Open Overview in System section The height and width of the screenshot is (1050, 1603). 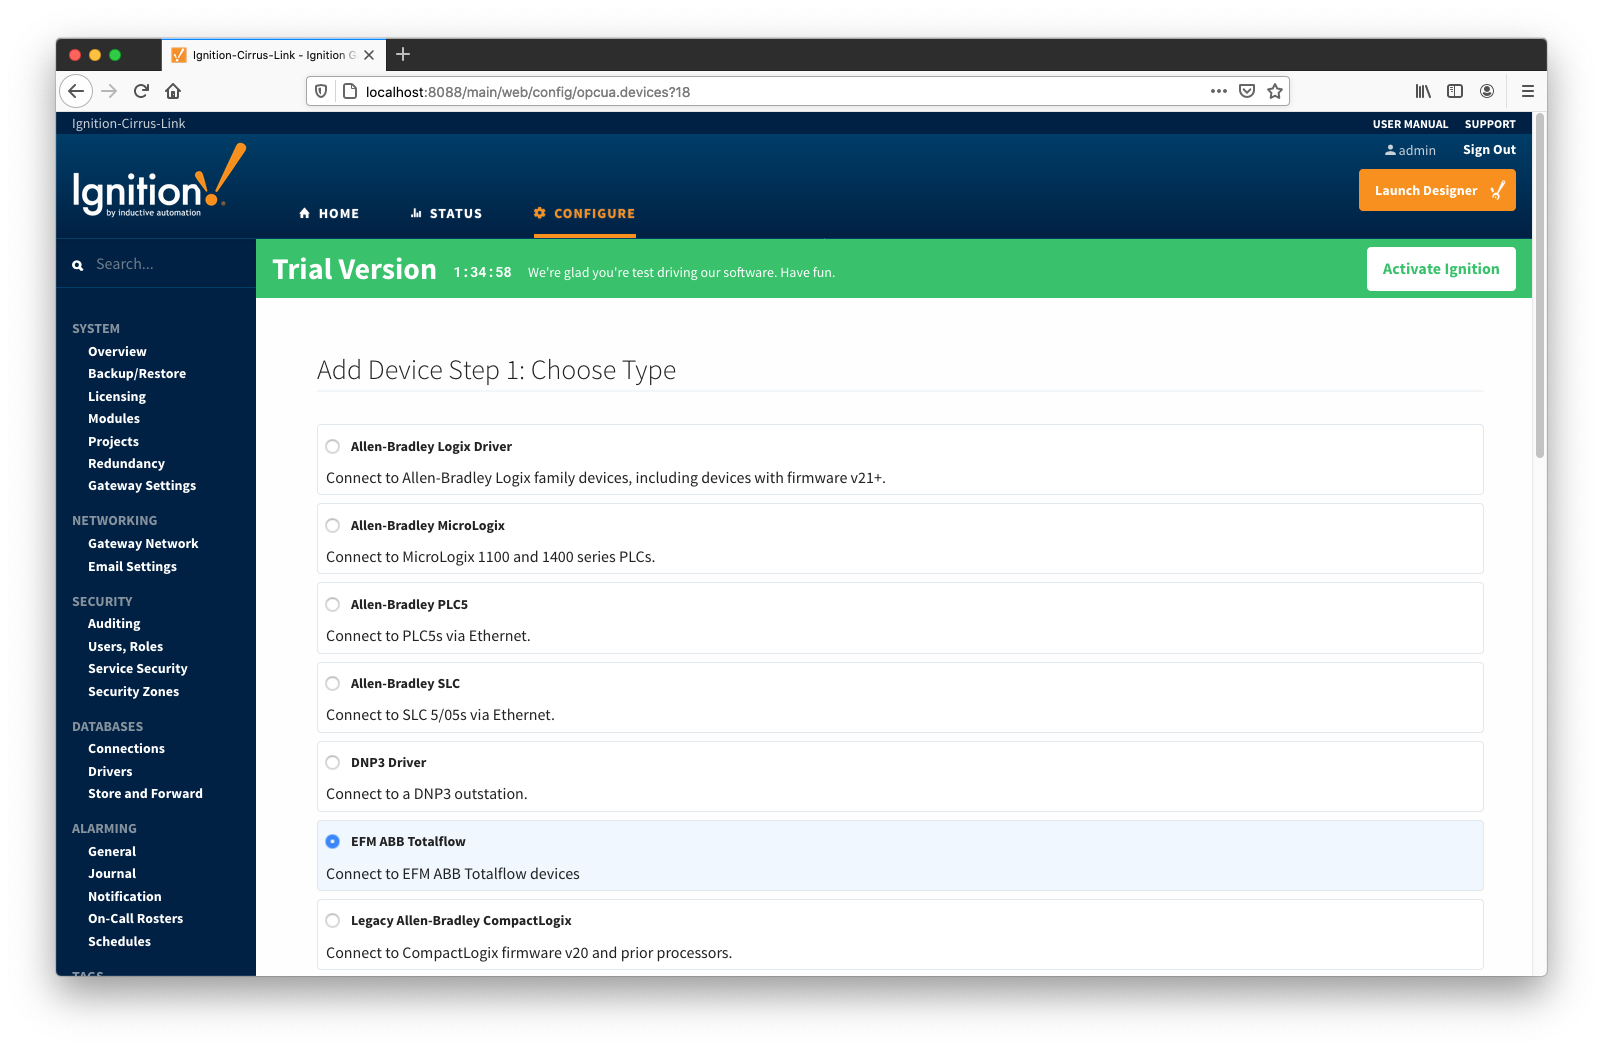pos(117,352)
